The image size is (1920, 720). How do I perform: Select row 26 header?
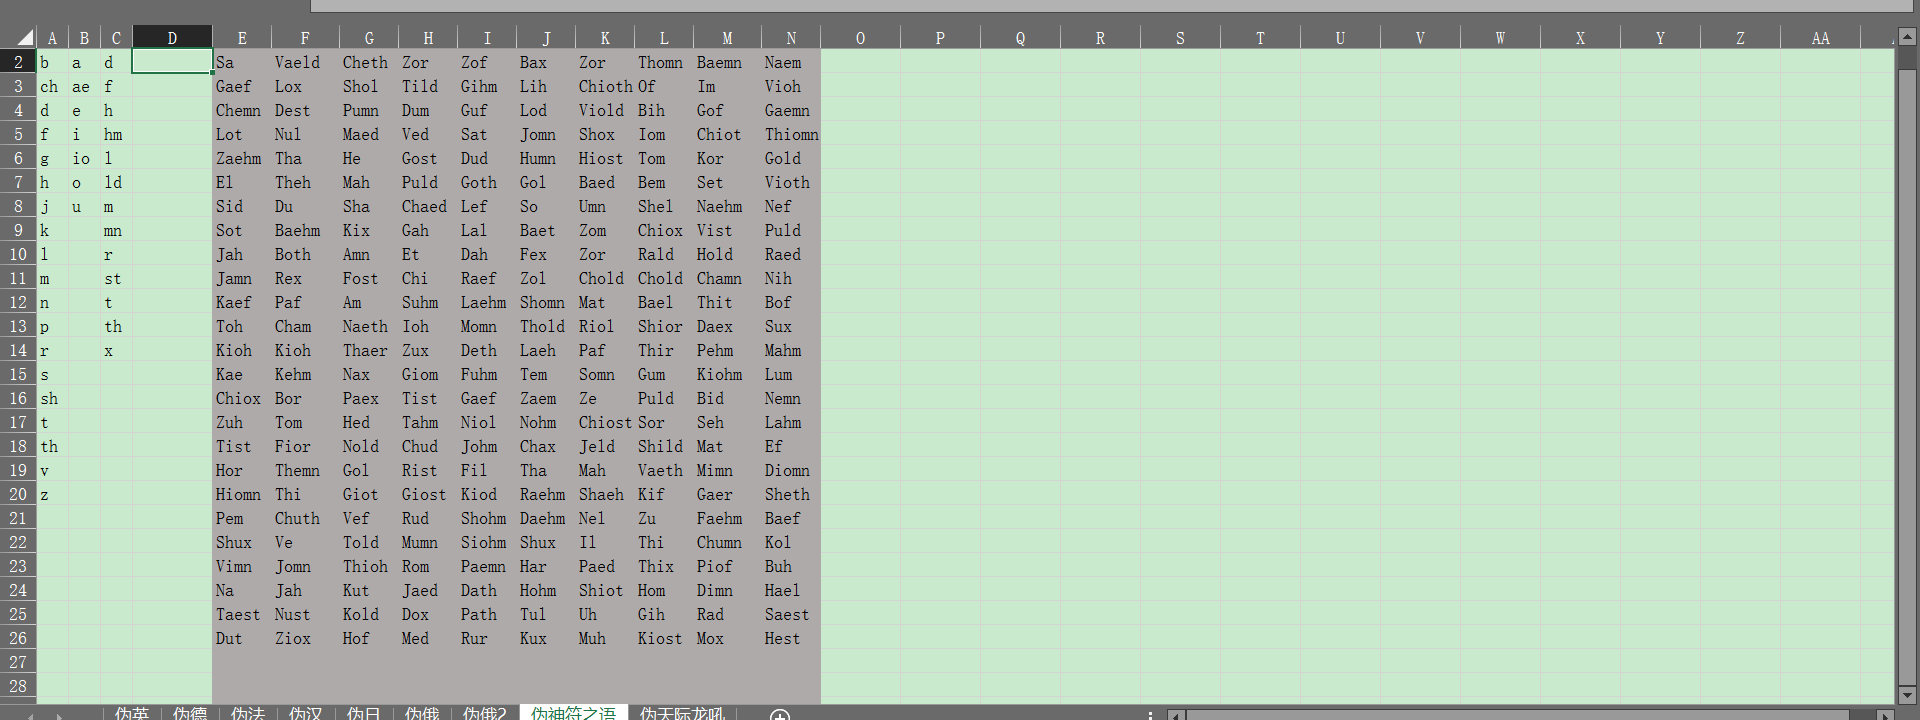18,638
